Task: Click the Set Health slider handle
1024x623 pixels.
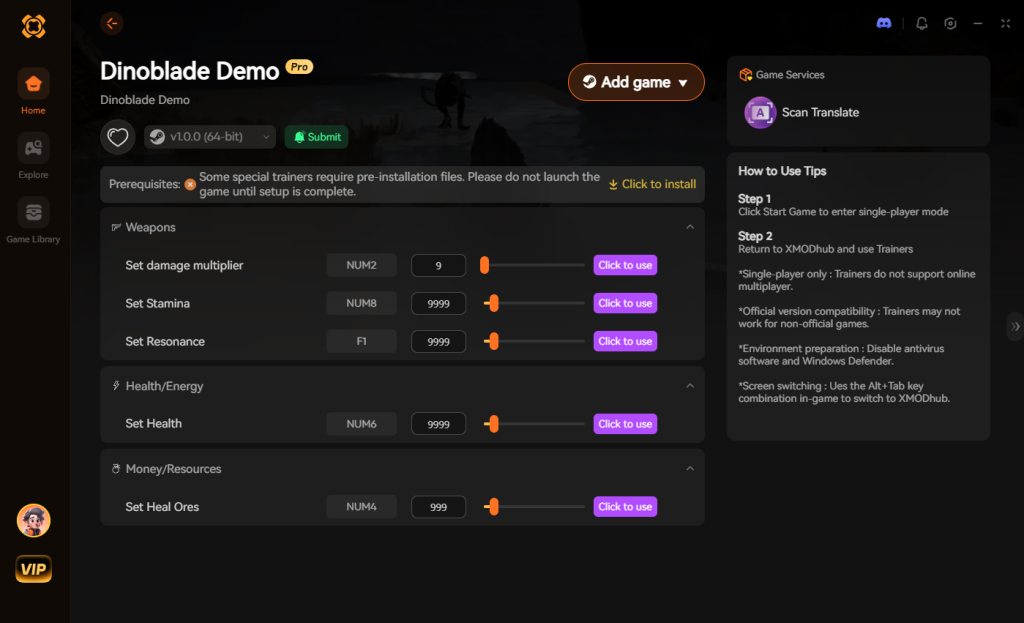Action: [x=494, y=424]
